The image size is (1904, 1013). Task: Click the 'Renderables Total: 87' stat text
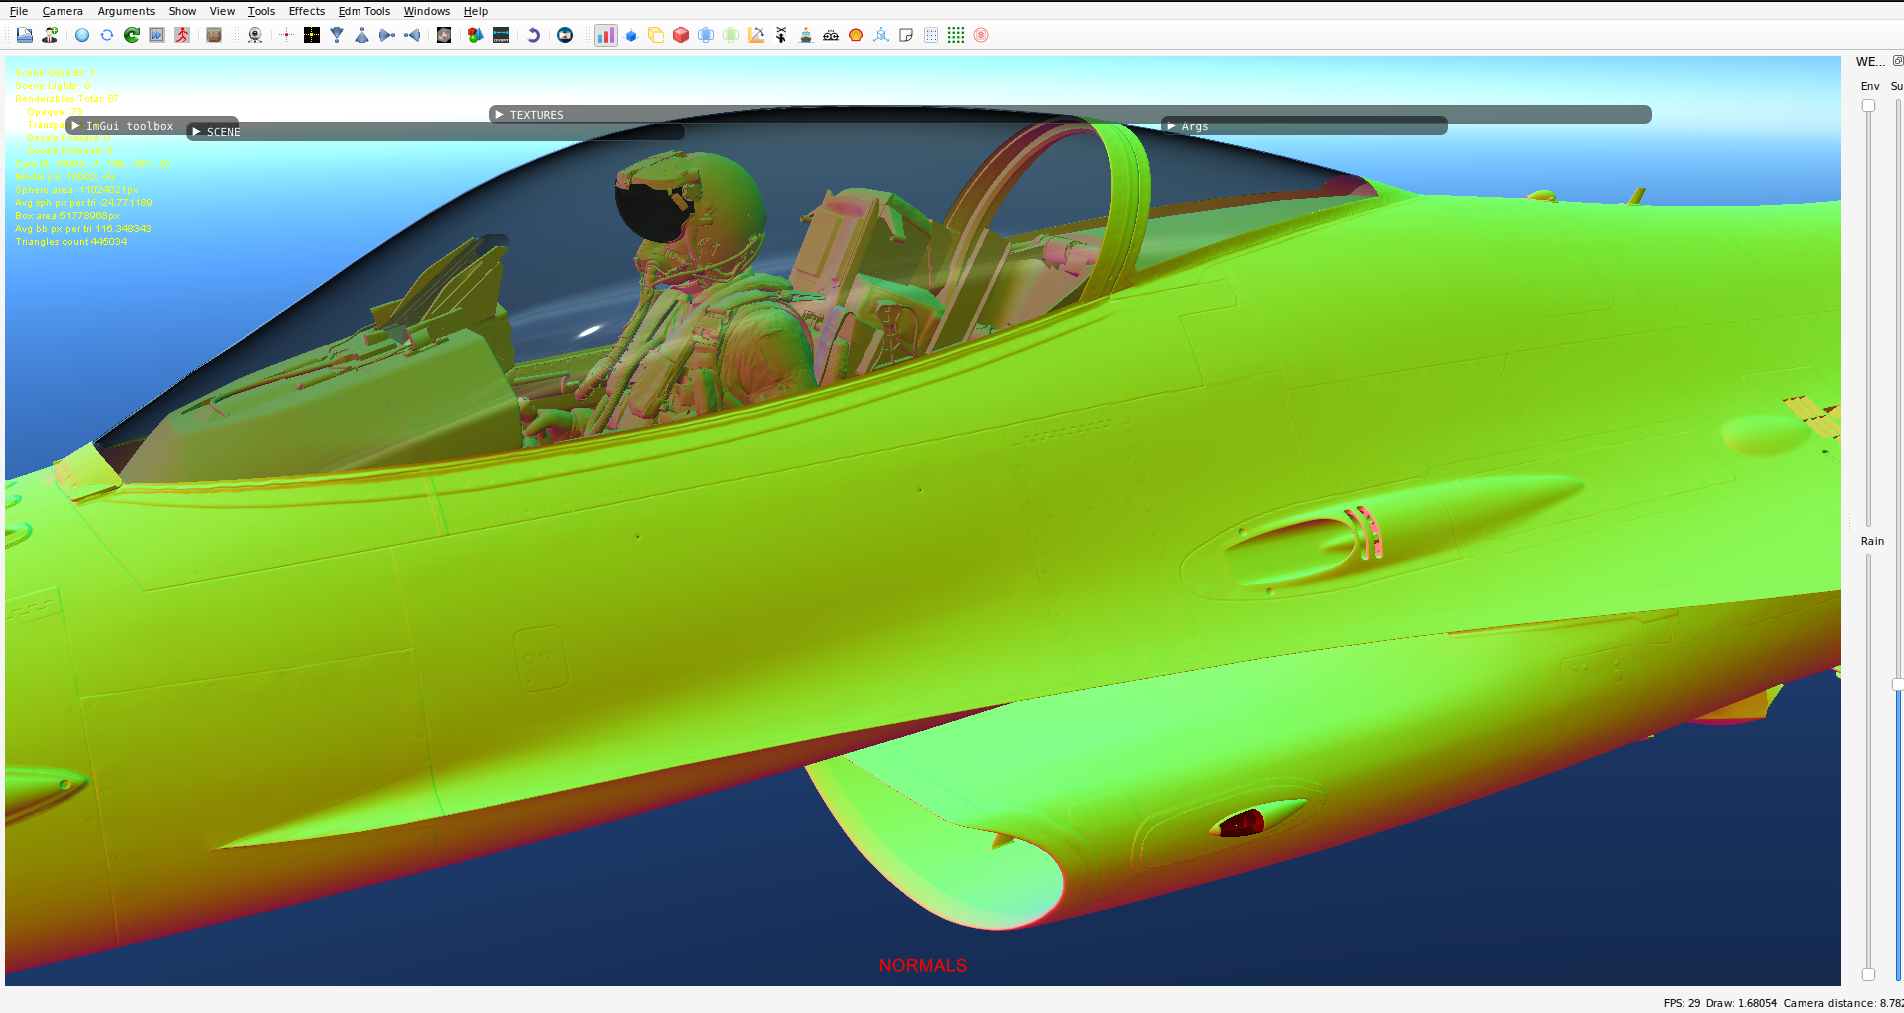coord(67,99)
